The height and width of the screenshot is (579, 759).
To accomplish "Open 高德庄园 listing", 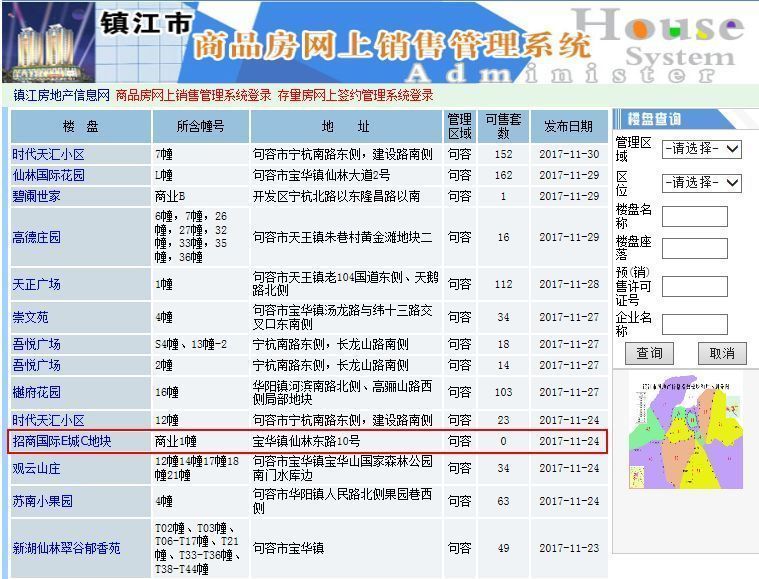I will pos(36,237).
